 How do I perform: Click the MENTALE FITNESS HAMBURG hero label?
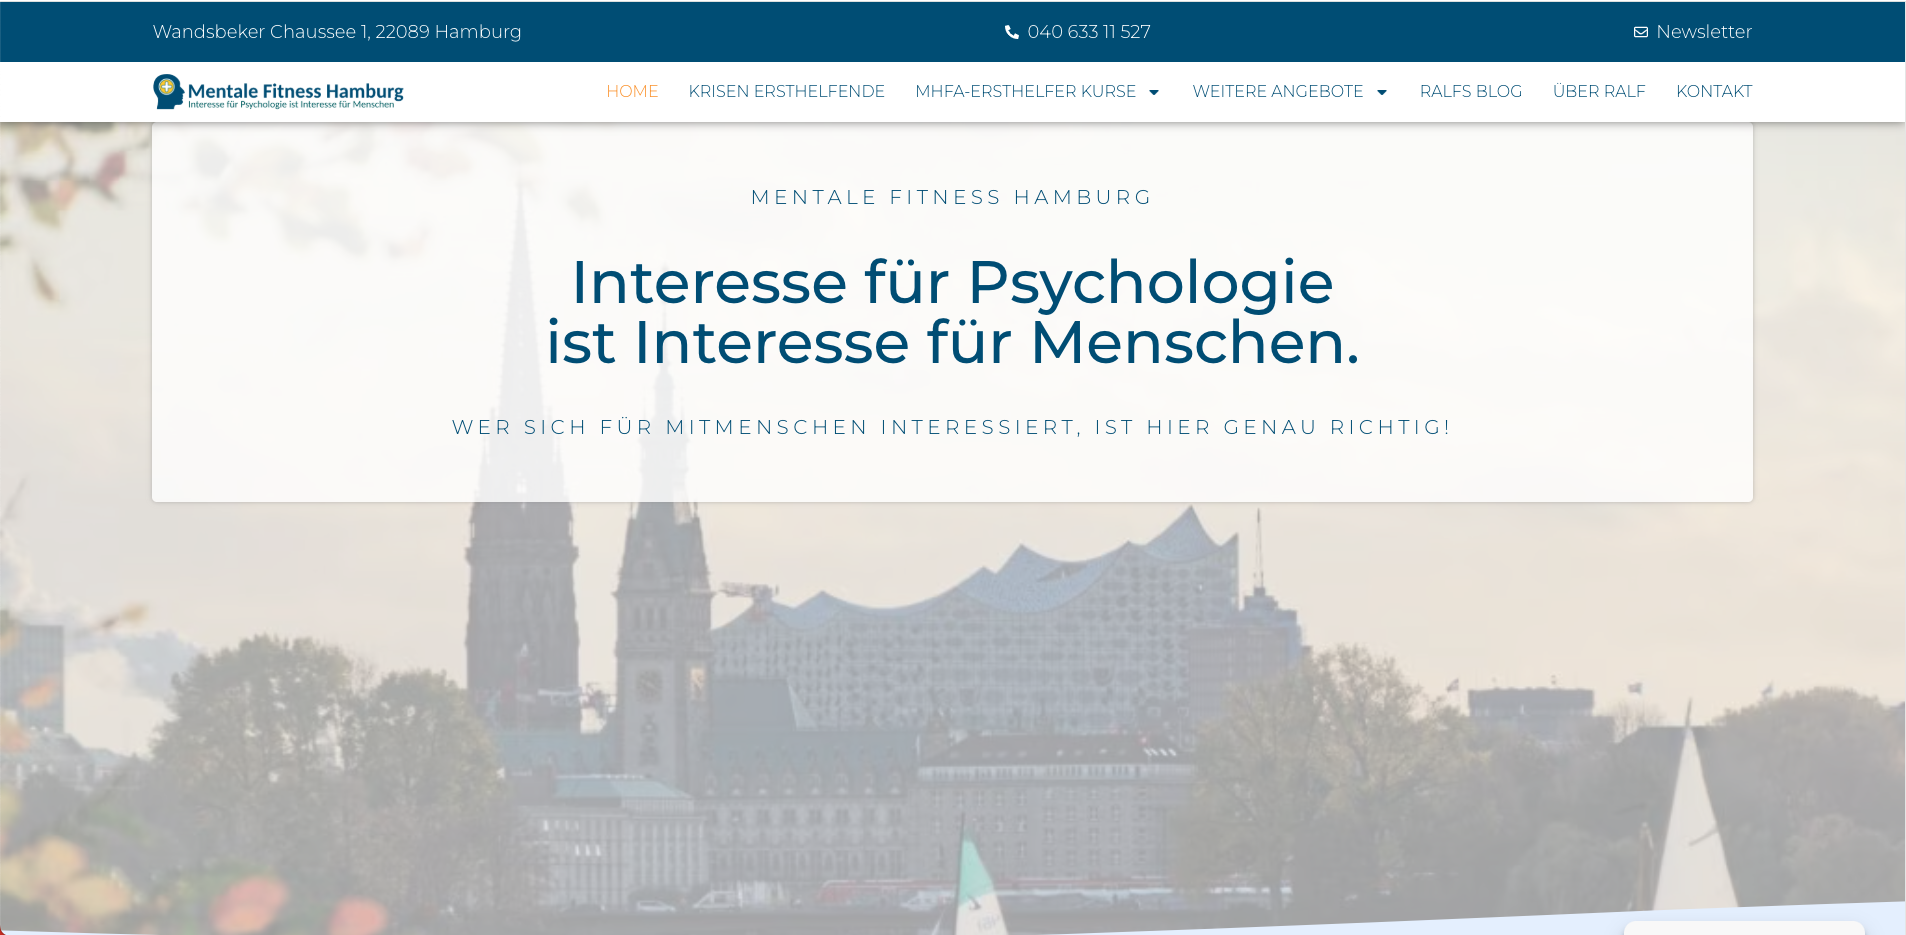click(951, 197)
